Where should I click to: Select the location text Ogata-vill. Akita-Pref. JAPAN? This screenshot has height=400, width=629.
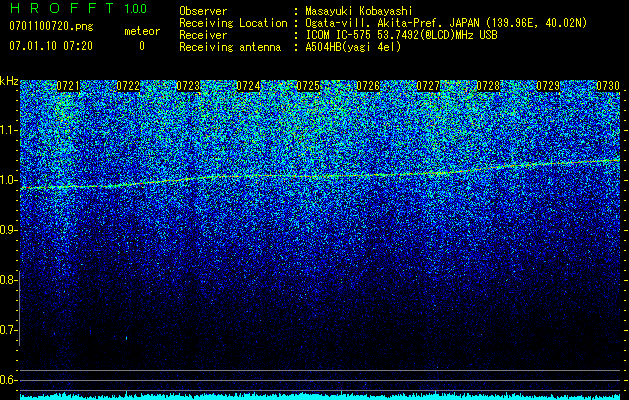click(392, 23)
